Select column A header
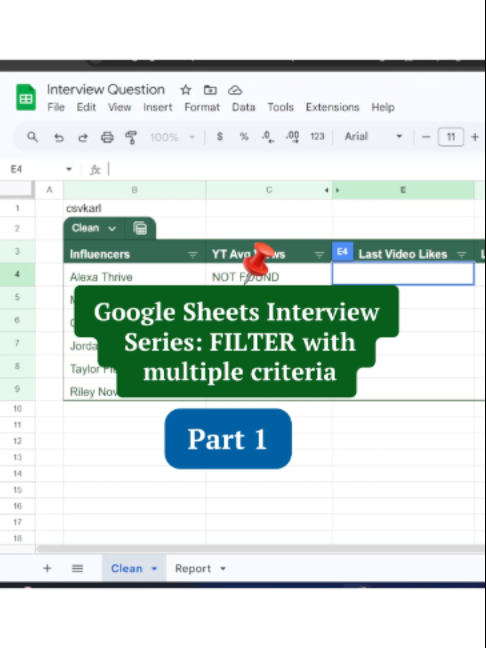This screenshot has width=486, height=648. (49, 190)
